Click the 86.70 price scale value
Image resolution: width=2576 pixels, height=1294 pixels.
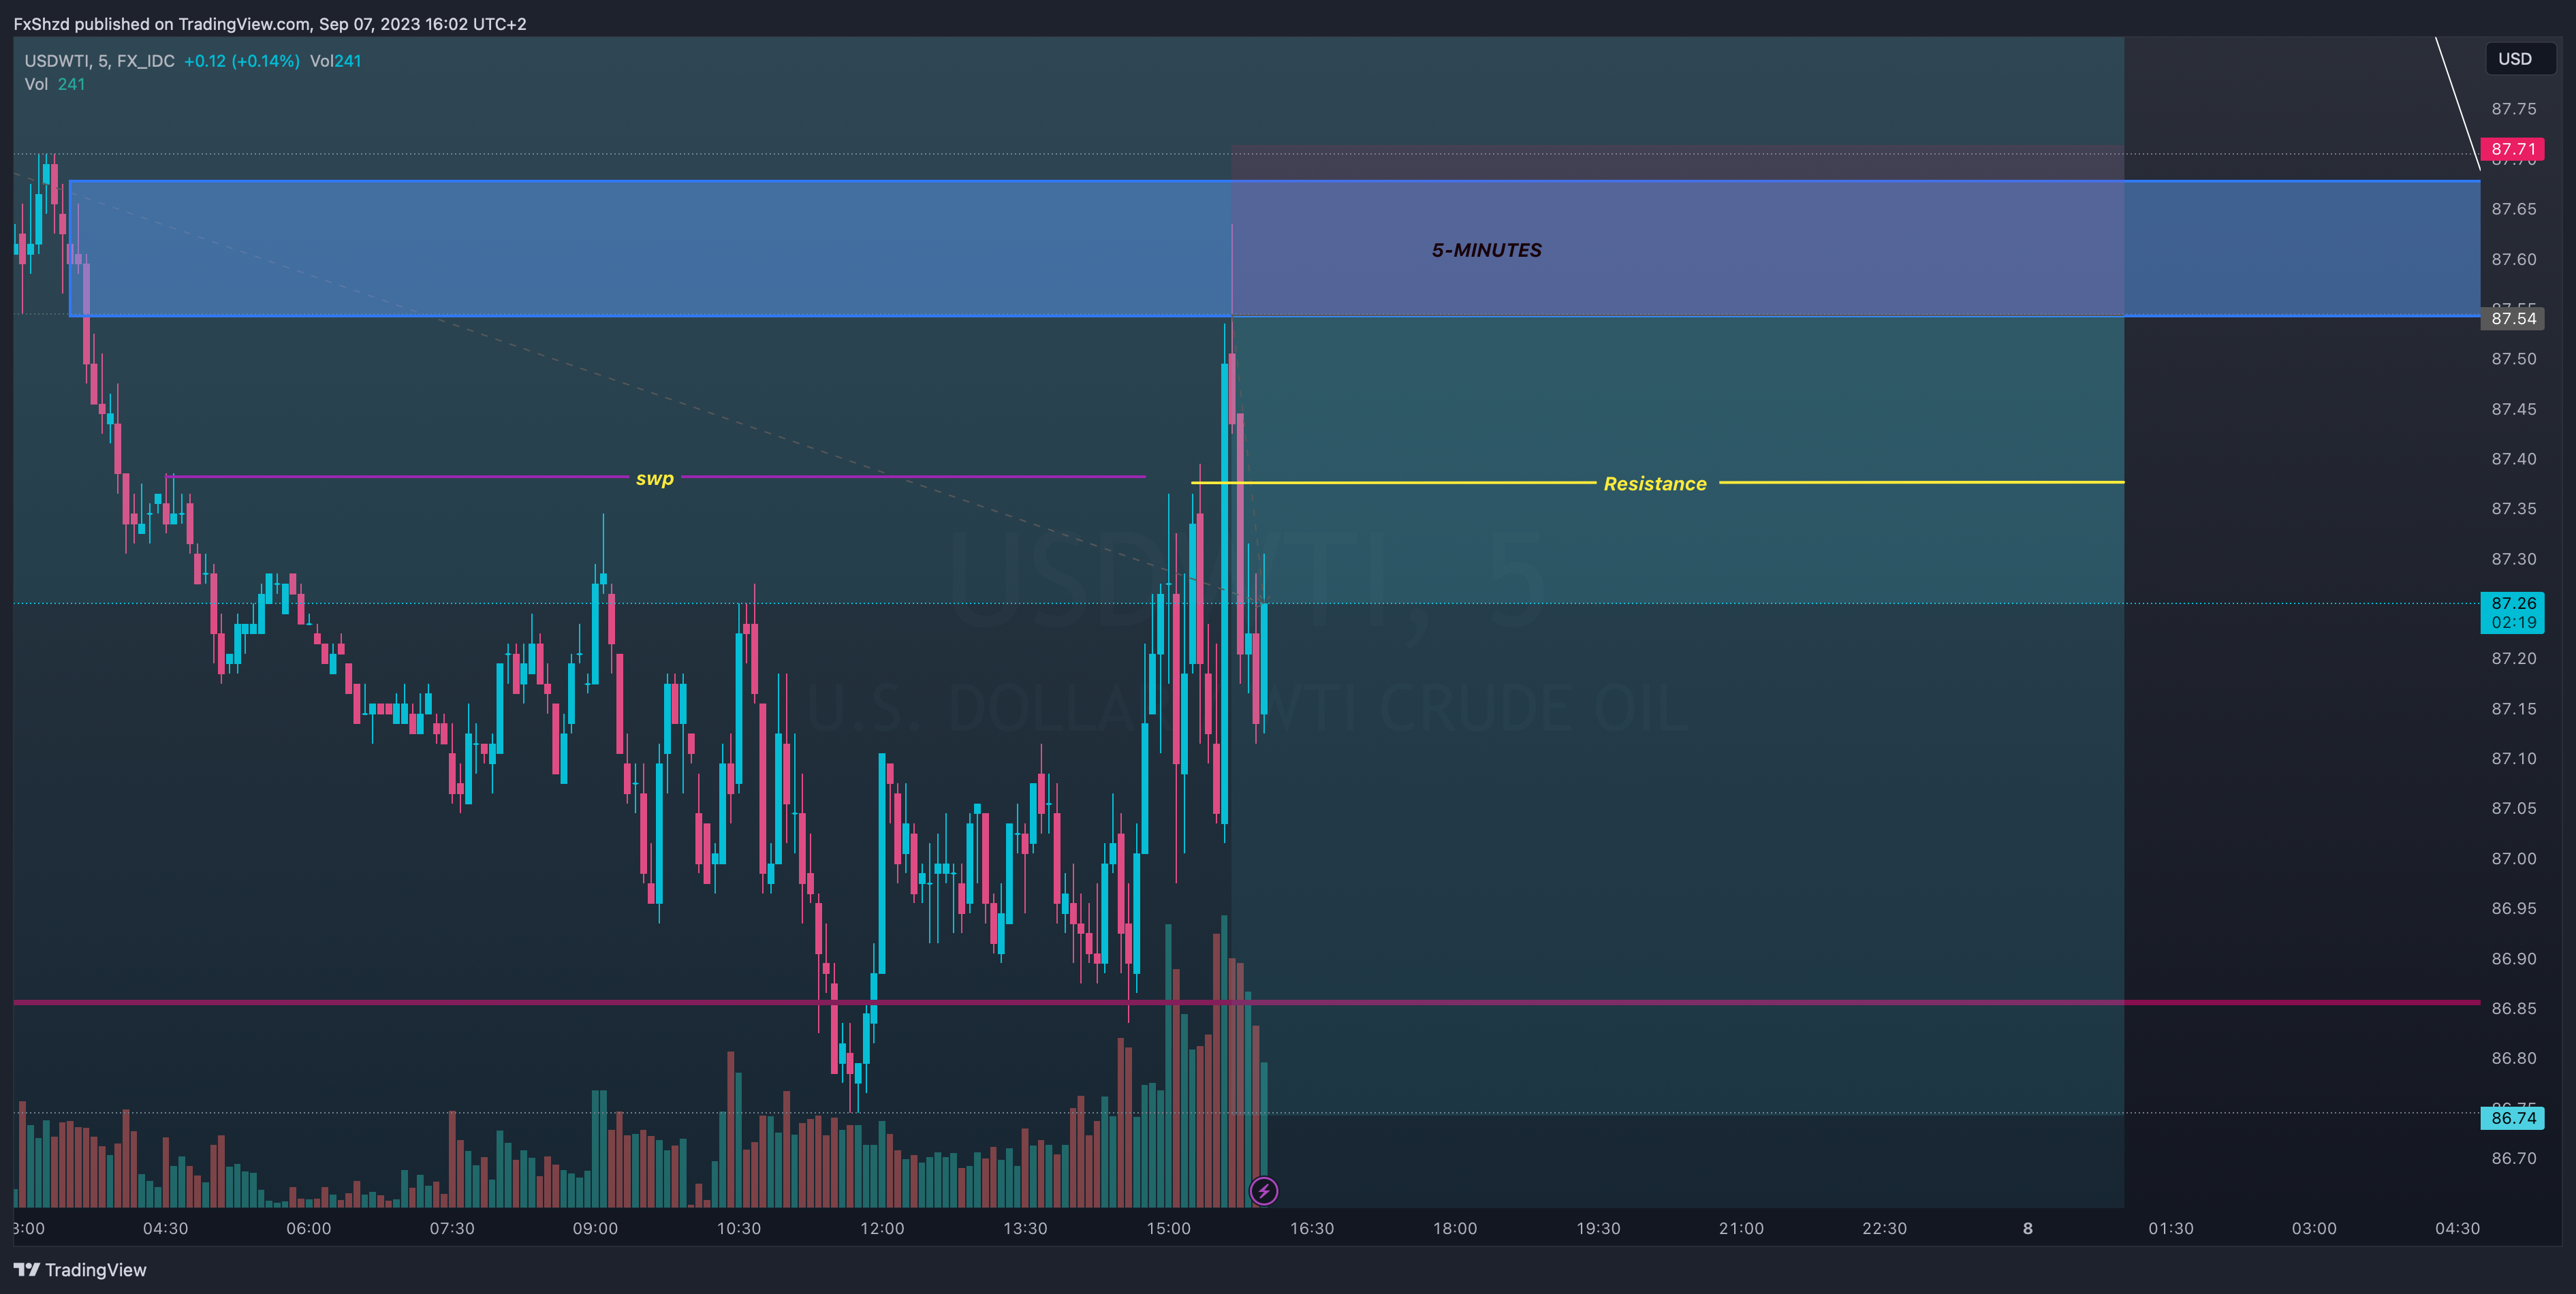[x=2513, y=1158]
